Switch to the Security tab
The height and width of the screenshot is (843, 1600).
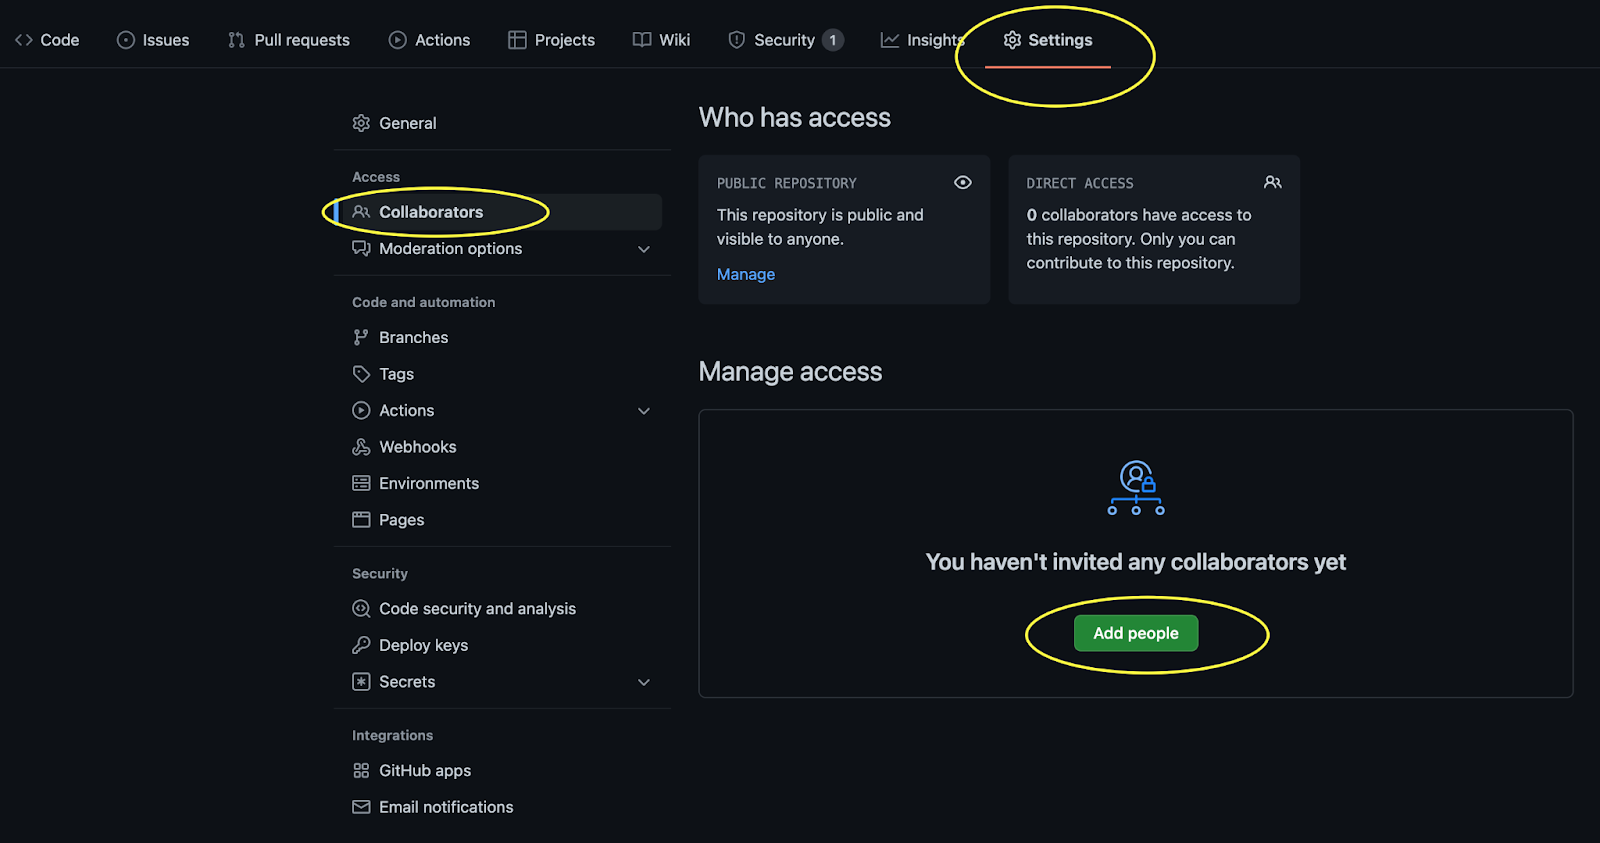pos(784,40)
